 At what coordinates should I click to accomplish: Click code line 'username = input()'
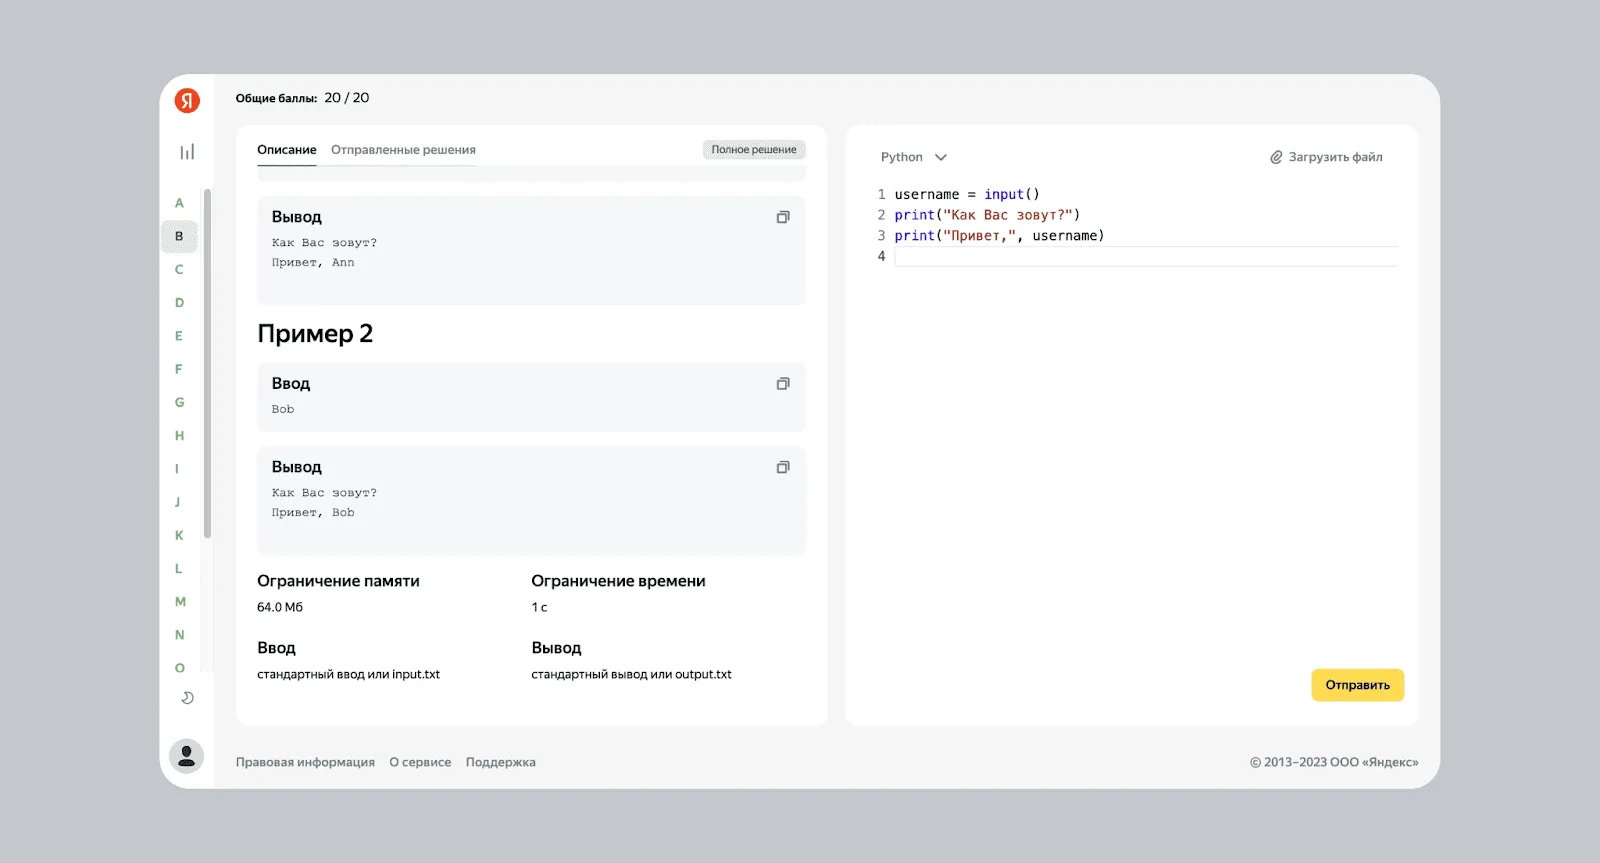point(967,194)
